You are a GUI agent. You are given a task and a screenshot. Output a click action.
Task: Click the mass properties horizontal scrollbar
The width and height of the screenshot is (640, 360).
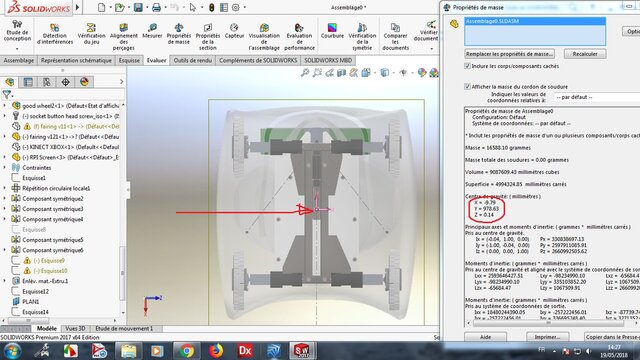[x=548, y=323]
